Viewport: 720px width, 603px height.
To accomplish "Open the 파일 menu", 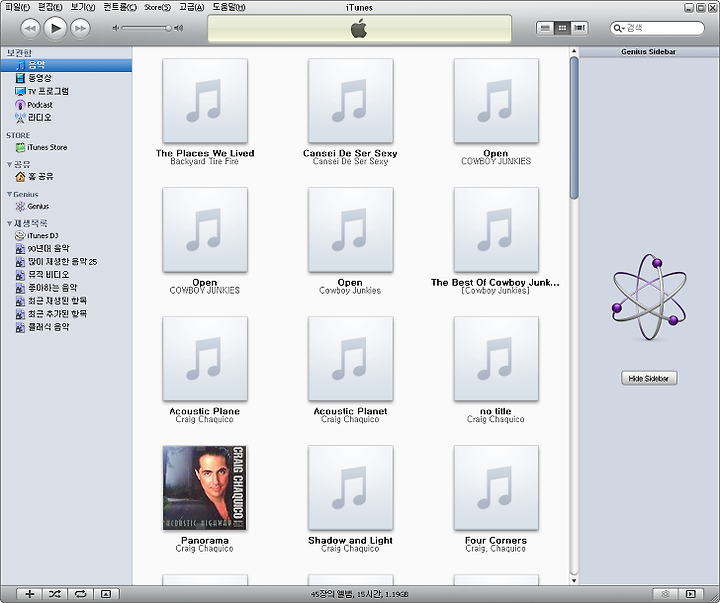I will (17, 7).
